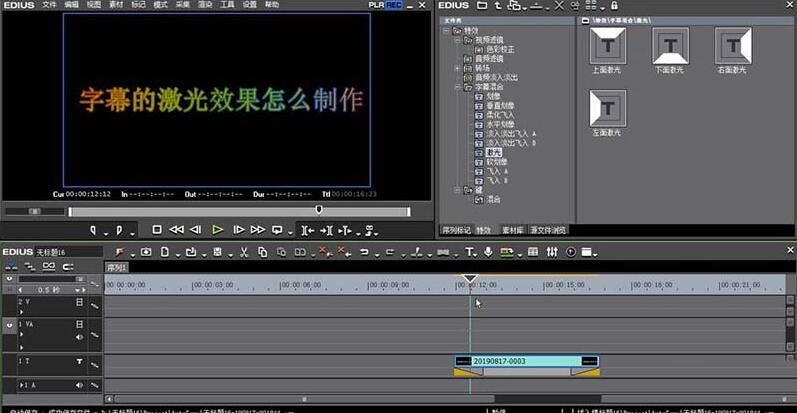Click the rewind button in the player
The height and width of the screenshot is (413, 797).
176,230
